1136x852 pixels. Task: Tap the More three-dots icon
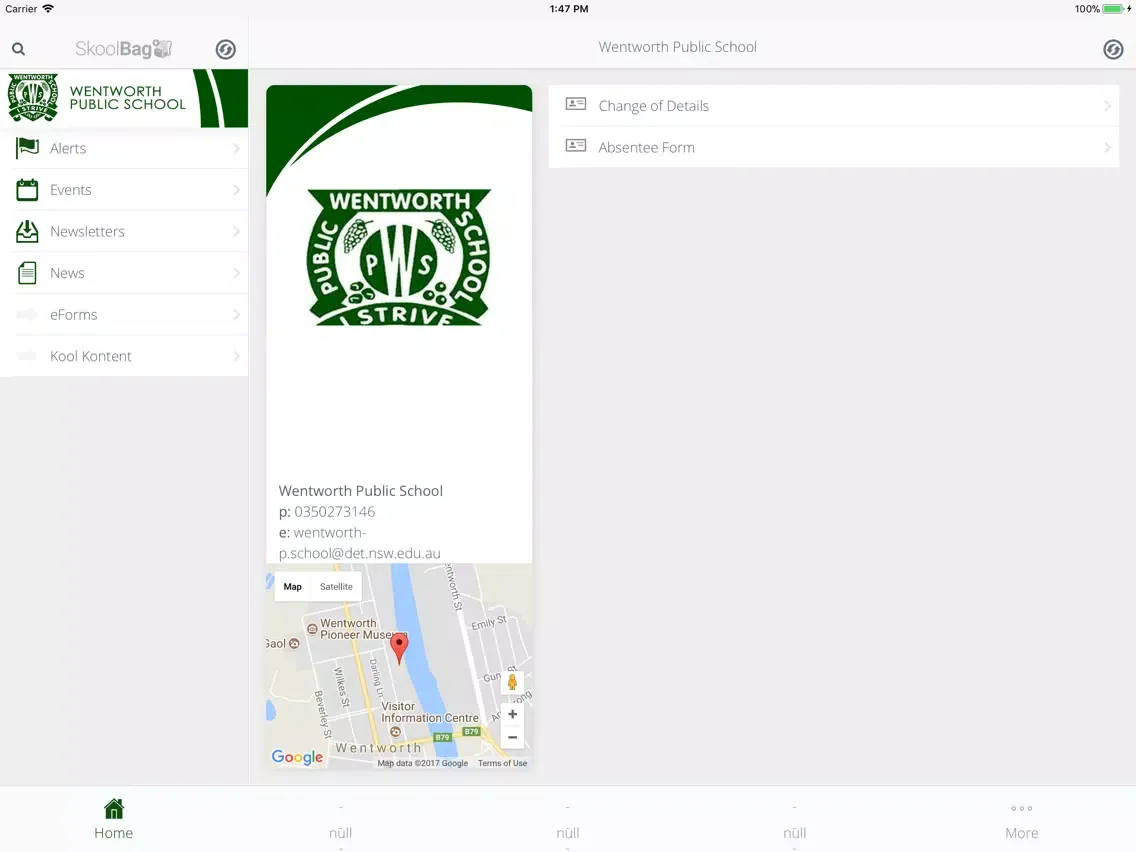(1022, 808)
